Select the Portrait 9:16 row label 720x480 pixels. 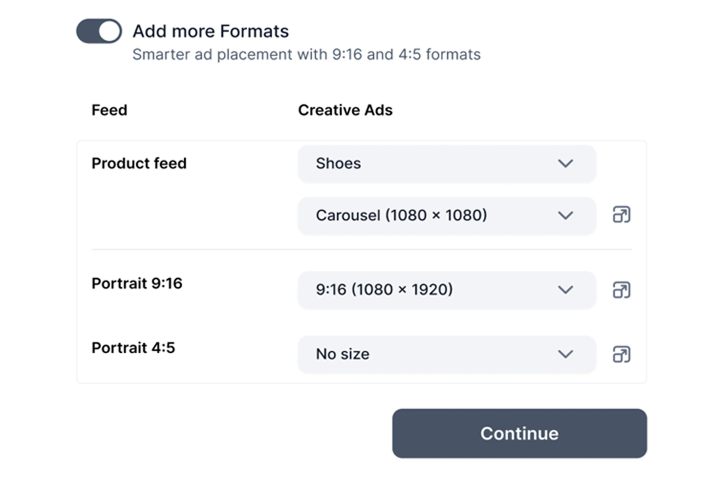(137, 284)
